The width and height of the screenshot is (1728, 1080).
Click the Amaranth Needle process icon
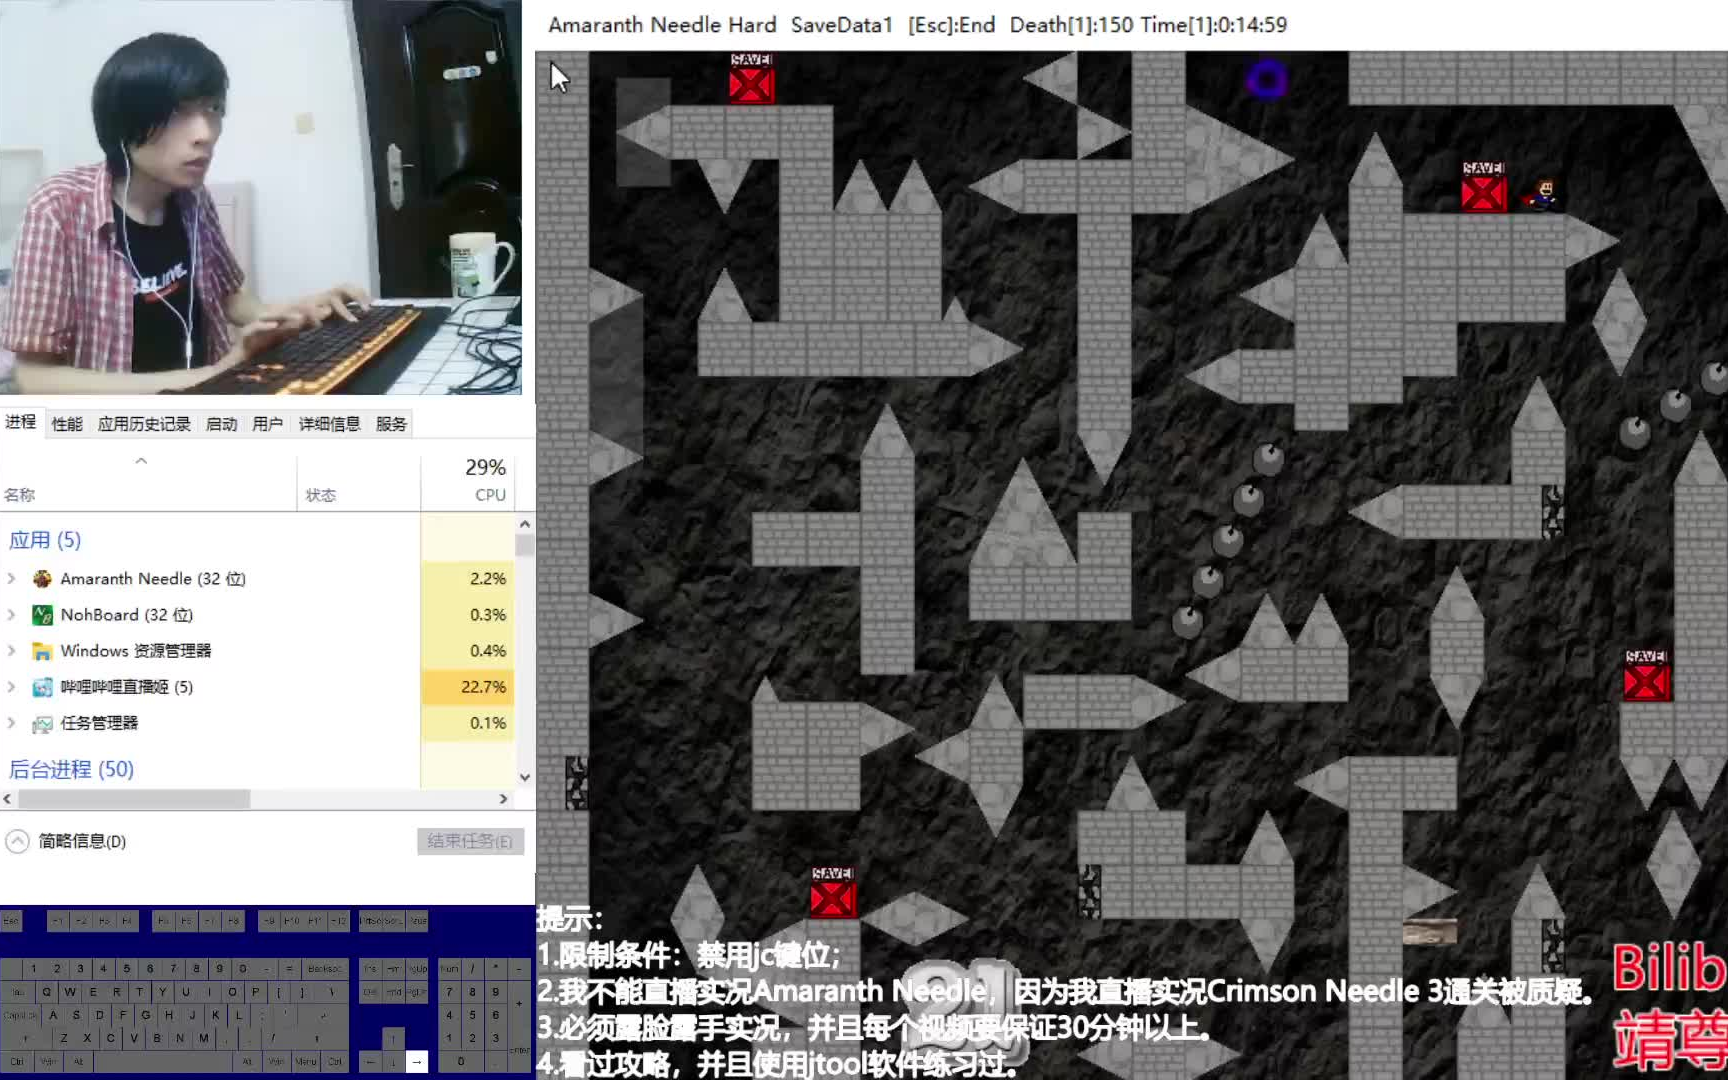42,579
